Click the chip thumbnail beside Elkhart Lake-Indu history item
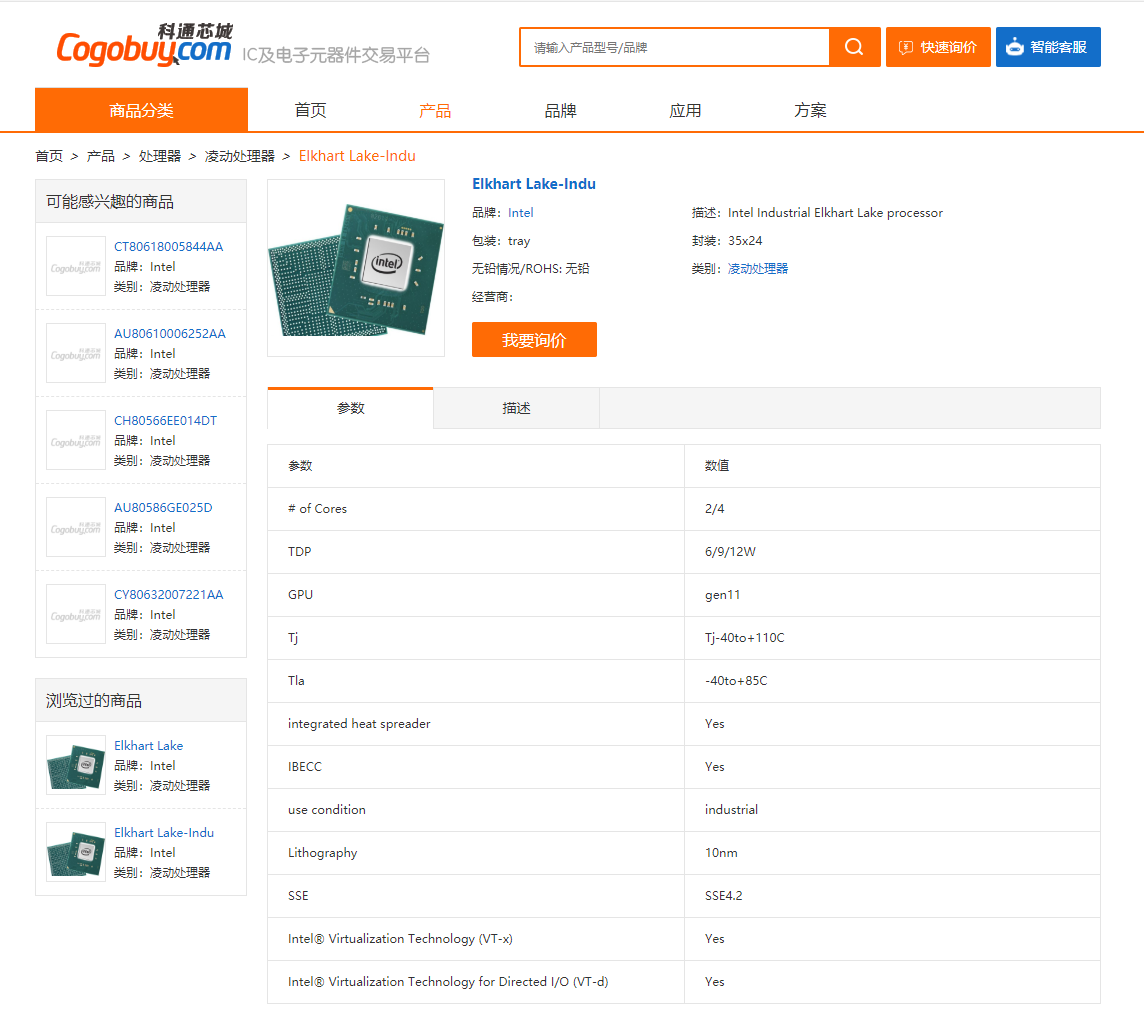The height and width of the screenshot is (1012, 1144). (76, 851)
